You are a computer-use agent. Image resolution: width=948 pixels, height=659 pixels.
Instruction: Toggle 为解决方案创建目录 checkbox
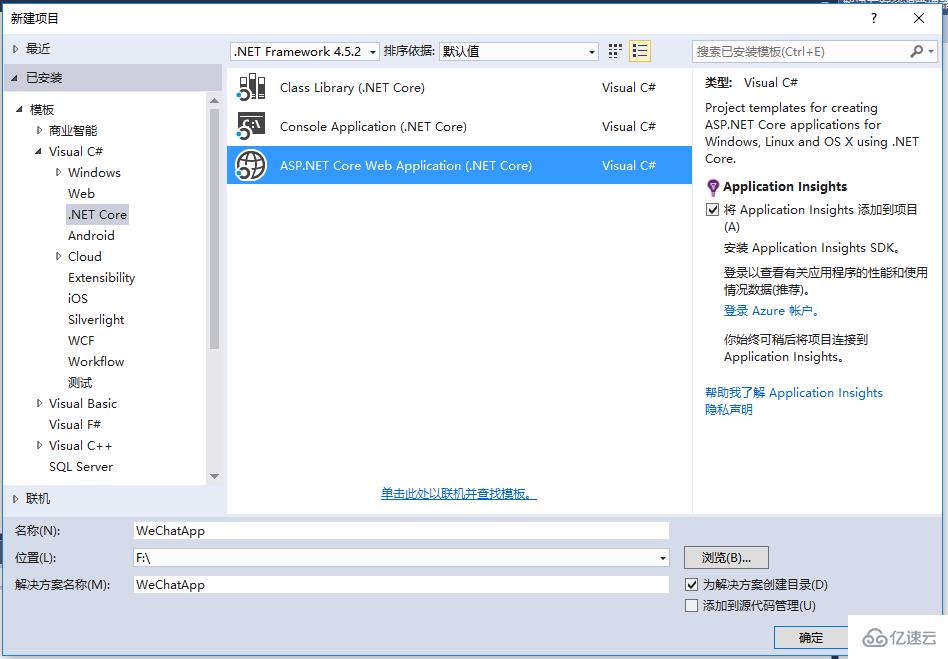point(692,585)
